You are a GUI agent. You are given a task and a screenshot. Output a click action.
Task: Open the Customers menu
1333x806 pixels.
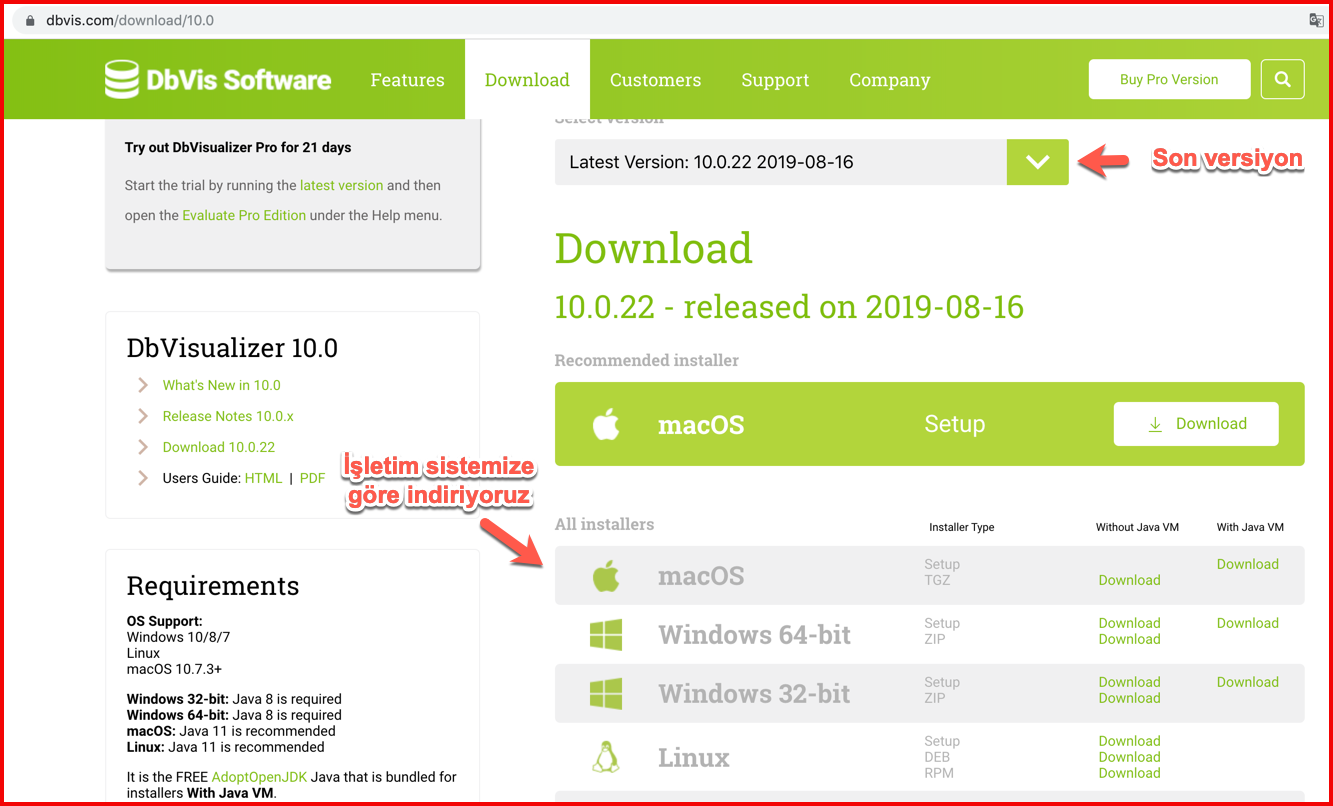pos(655,80)
